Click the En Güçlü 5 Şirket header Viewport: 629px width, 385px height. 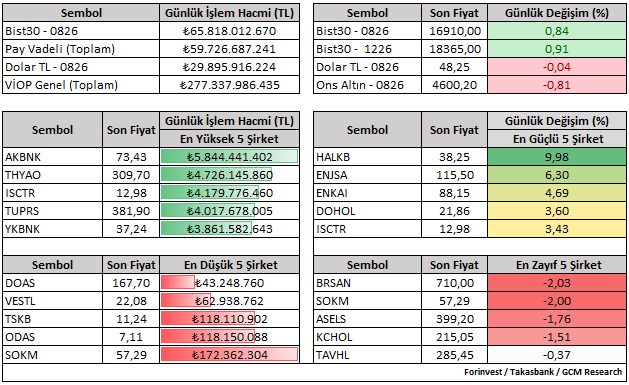tap(557, 139)
